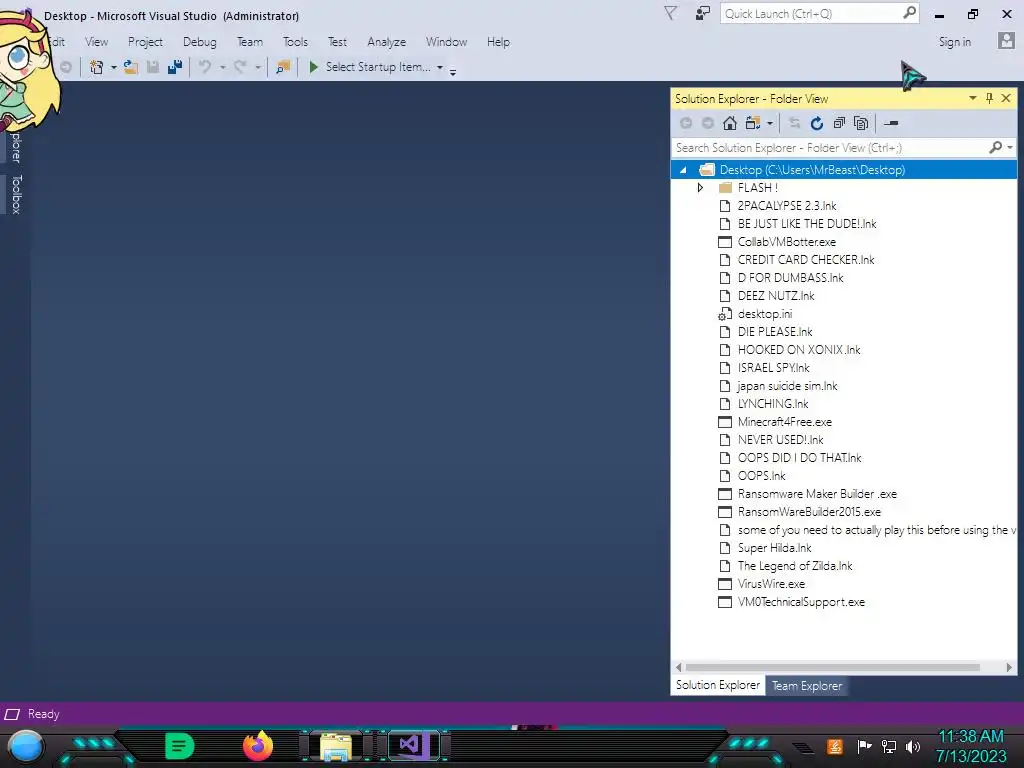This screenshot has width=1024, height=768.
Task: Click the Undo arrow icon
Action: pyautogui.click(x=205, y=67)
